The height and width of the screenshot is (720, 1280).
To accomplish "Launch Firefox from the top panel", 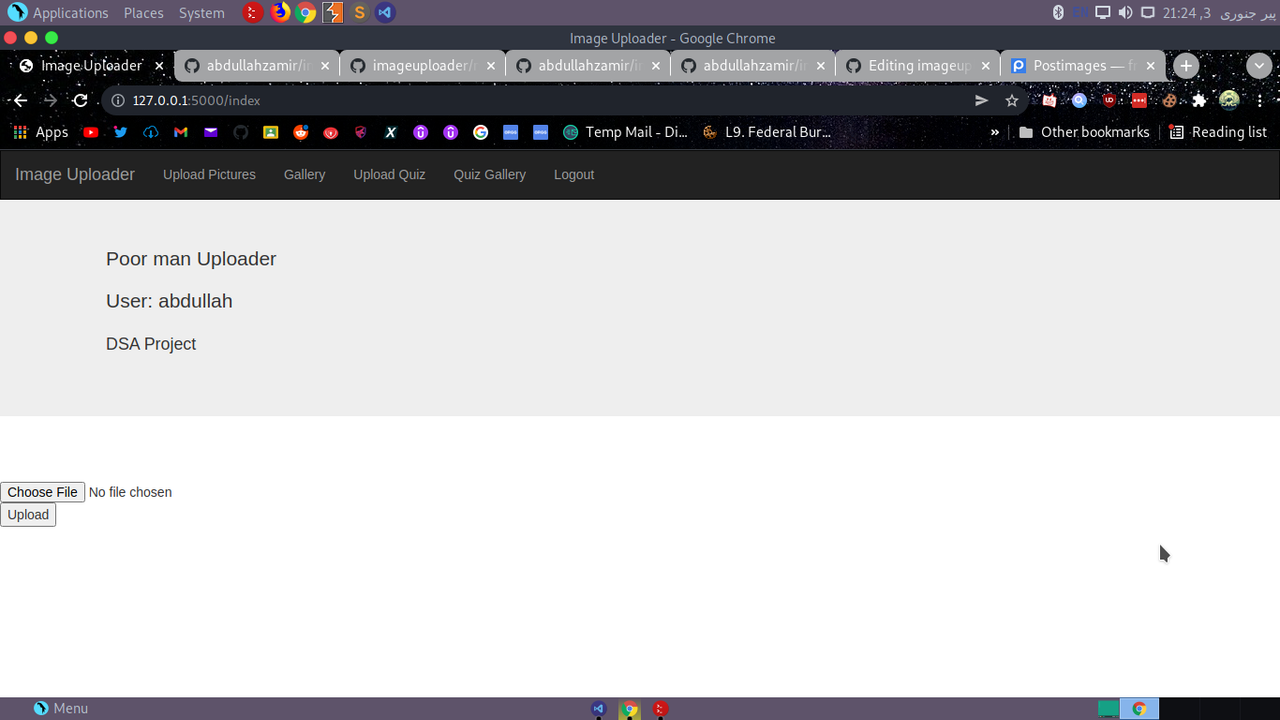I will 280,12.
